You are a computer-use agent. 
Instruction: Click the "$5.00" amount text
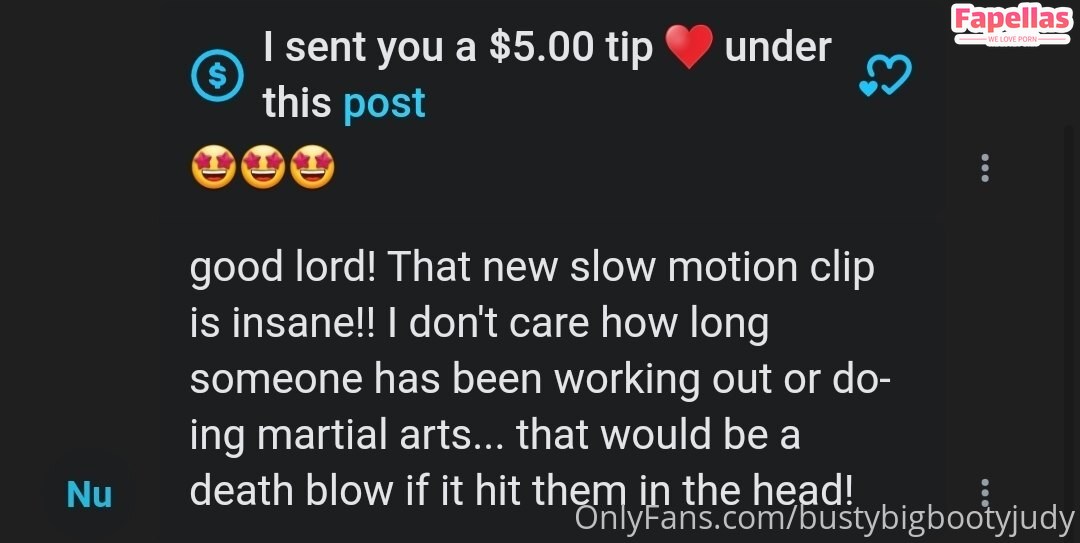click(541, 48)
